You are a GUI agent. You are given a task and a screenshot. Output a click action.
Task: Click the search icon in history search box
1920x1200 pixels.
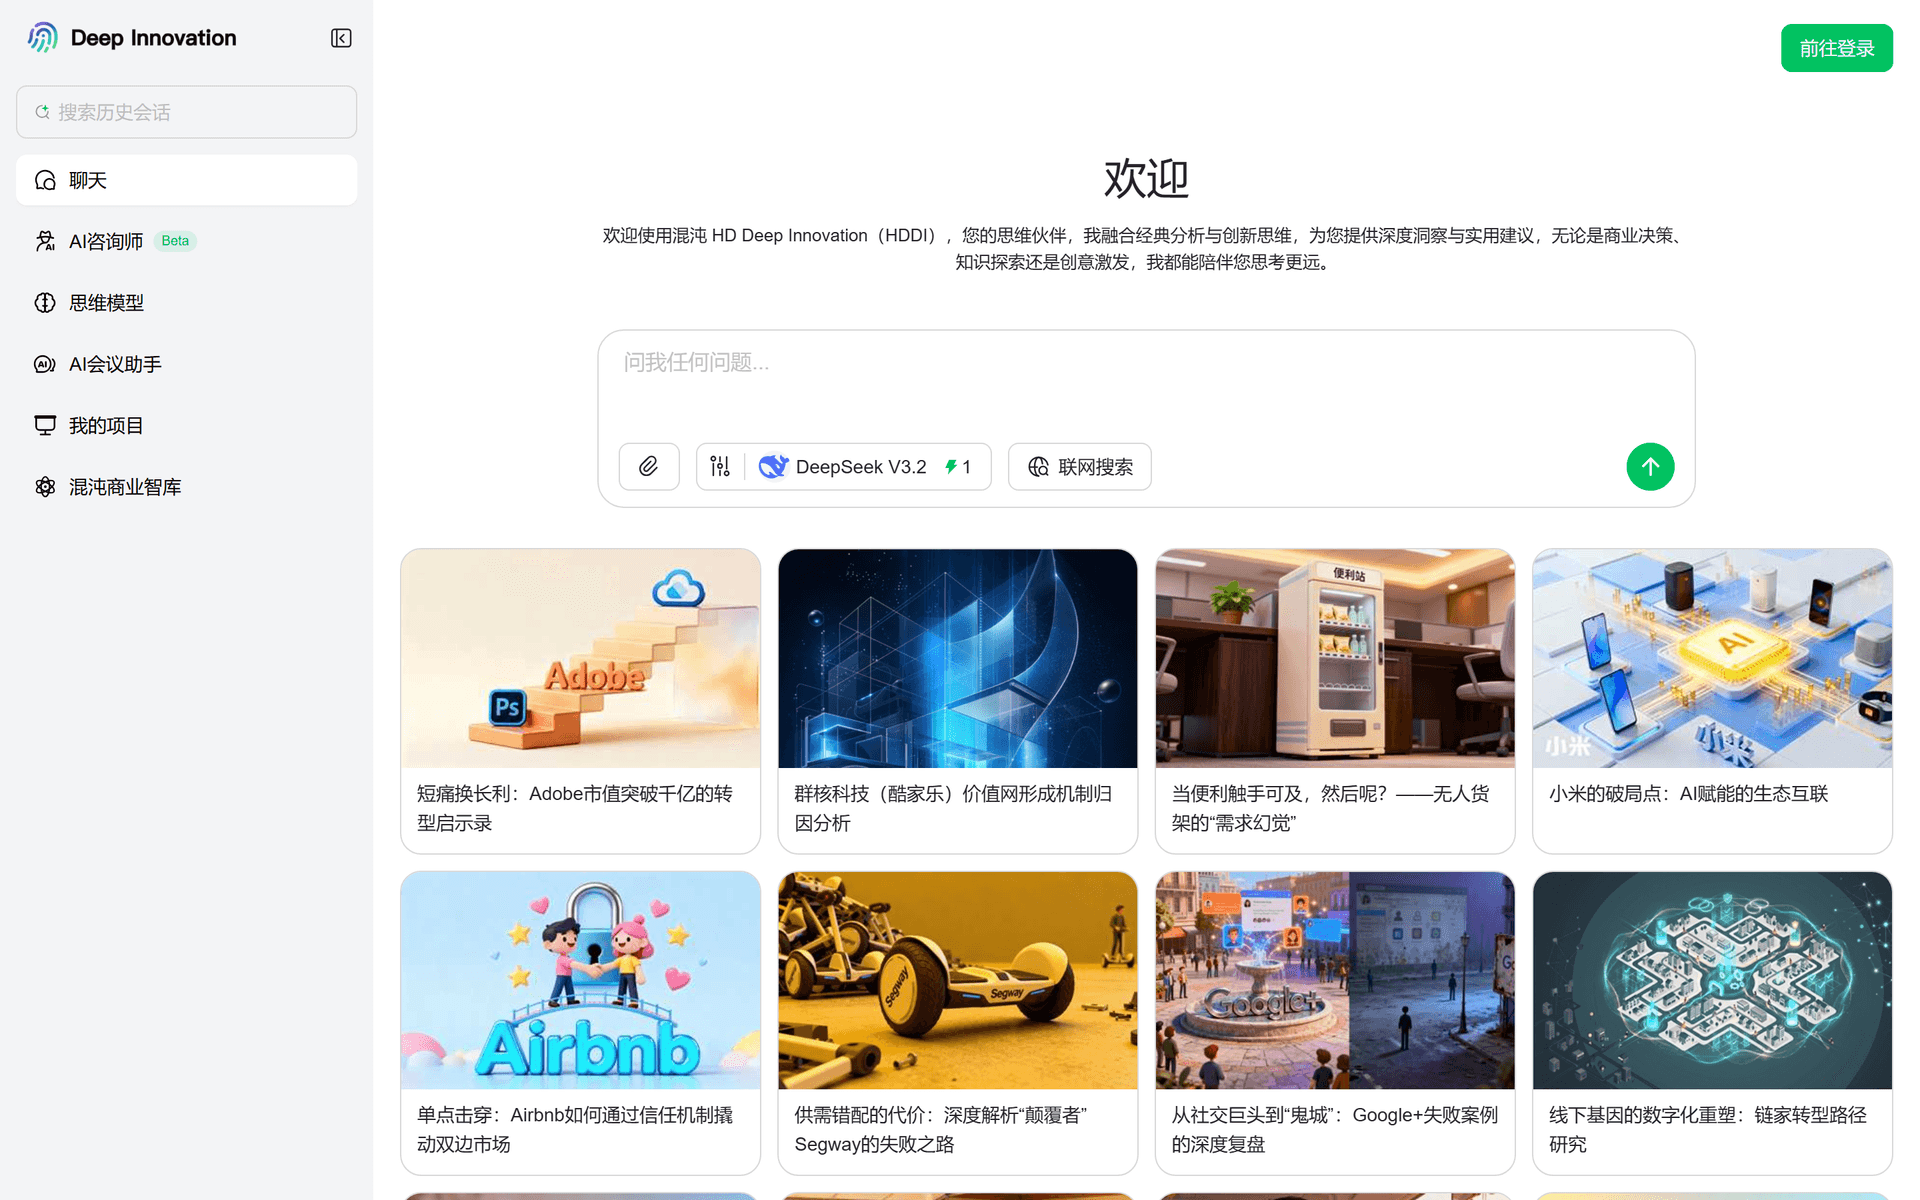pos(42,112)
